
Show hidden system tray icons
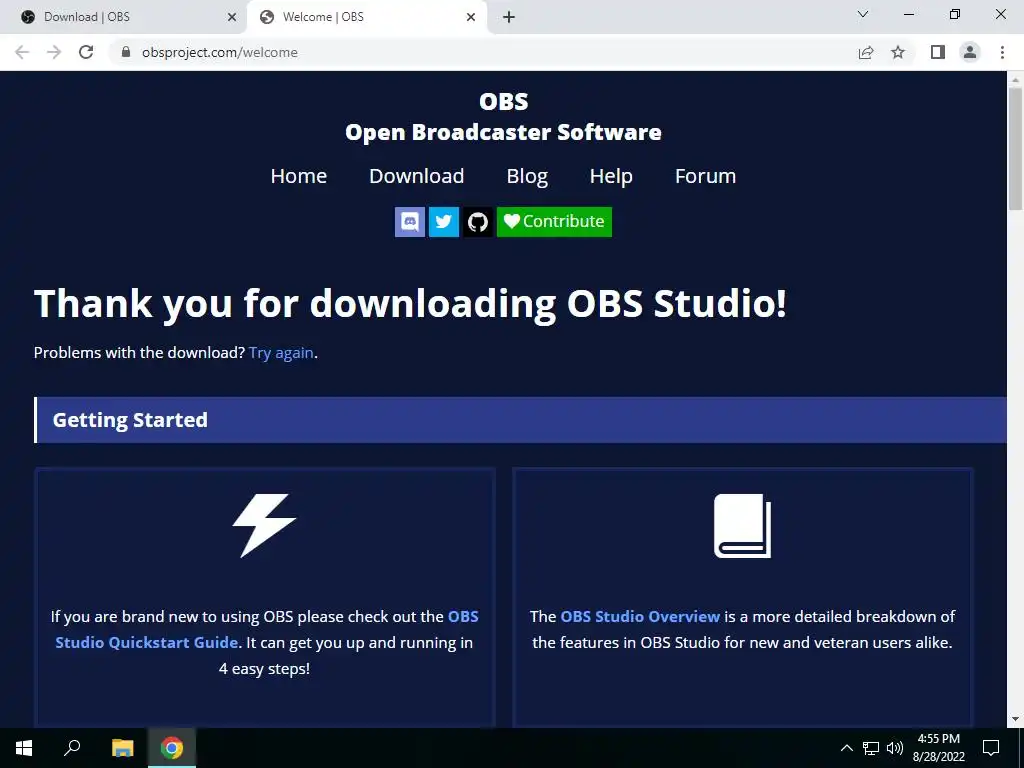[x=846, y=748]
